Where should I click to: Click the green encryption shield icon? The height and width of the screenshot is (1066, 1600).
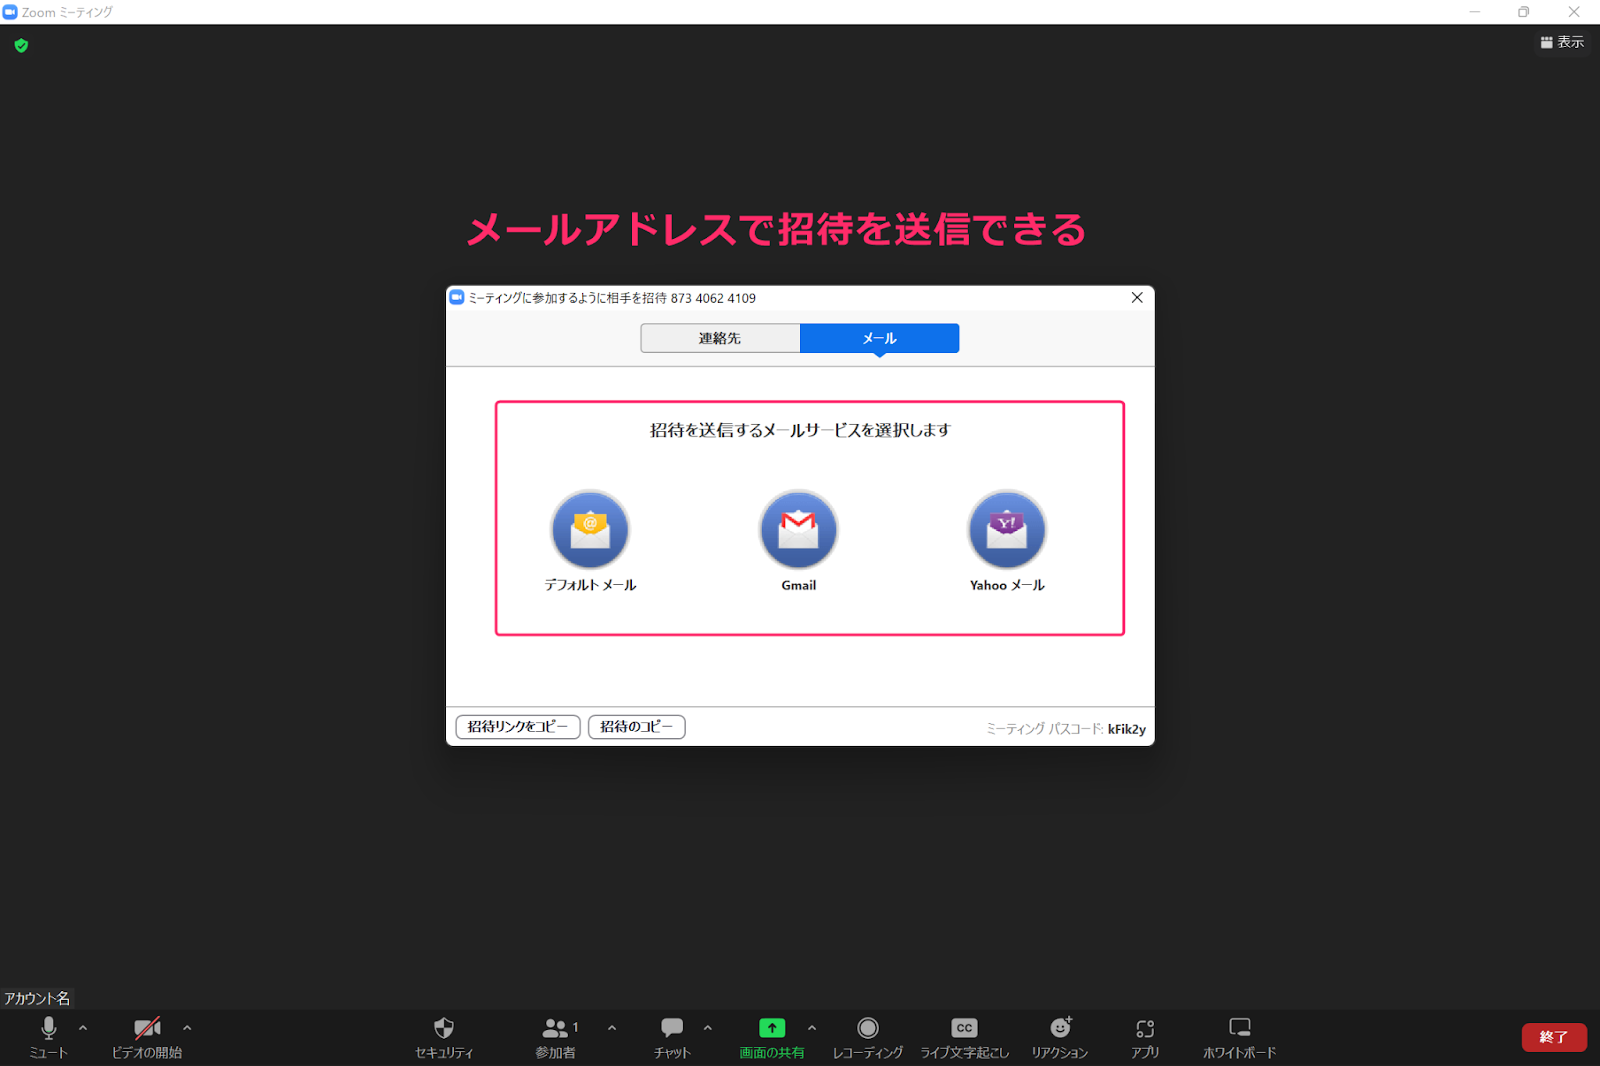click(x=21, y=46)
